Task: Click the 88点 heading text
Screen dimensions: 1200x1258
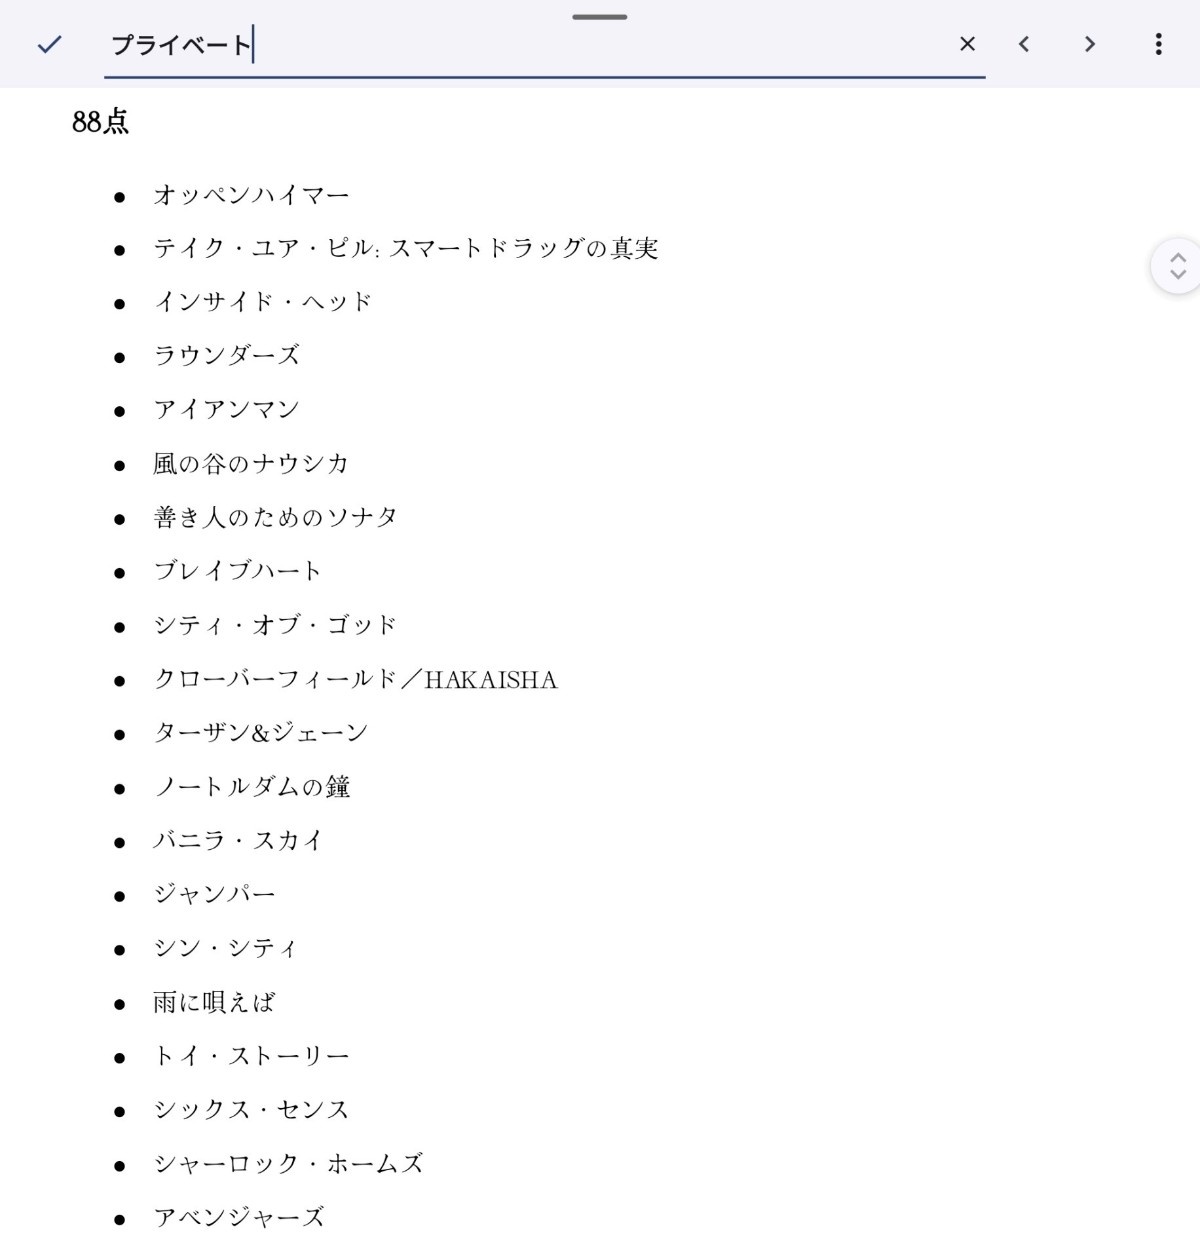Action: tap(100, 122)
